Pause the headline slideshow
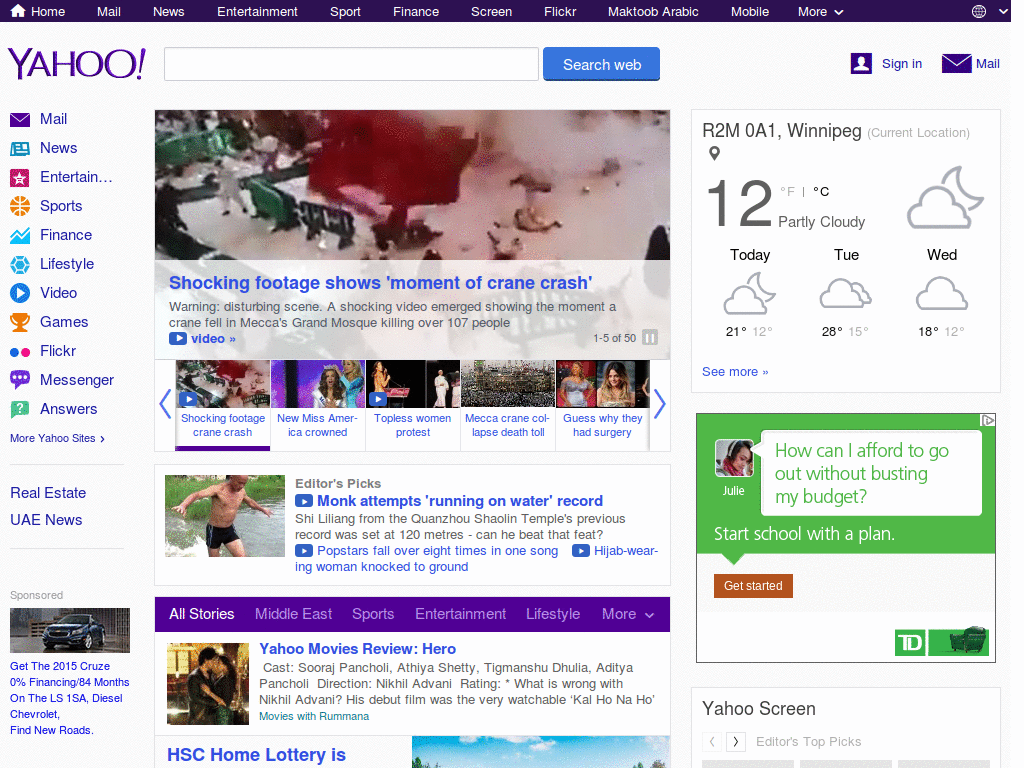 click(x=650, y=338)
